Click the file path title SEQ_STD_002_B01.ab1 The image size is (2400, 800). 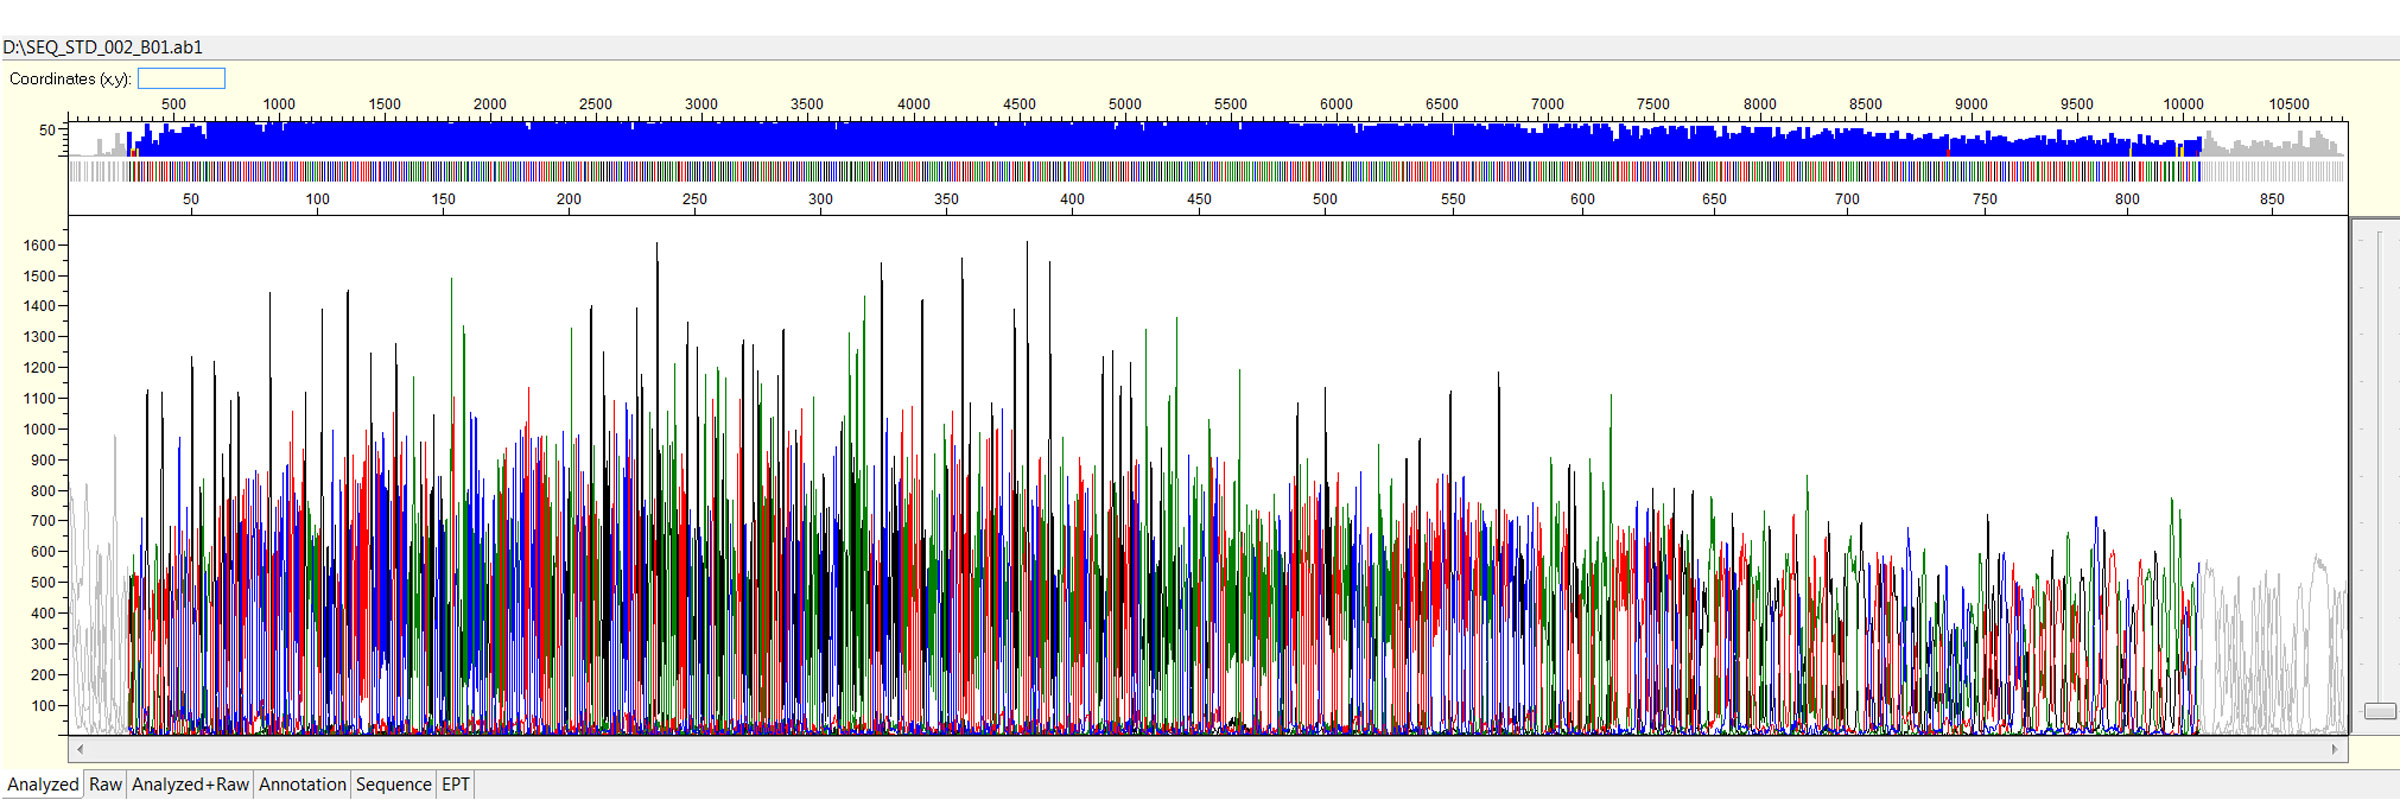103,47
